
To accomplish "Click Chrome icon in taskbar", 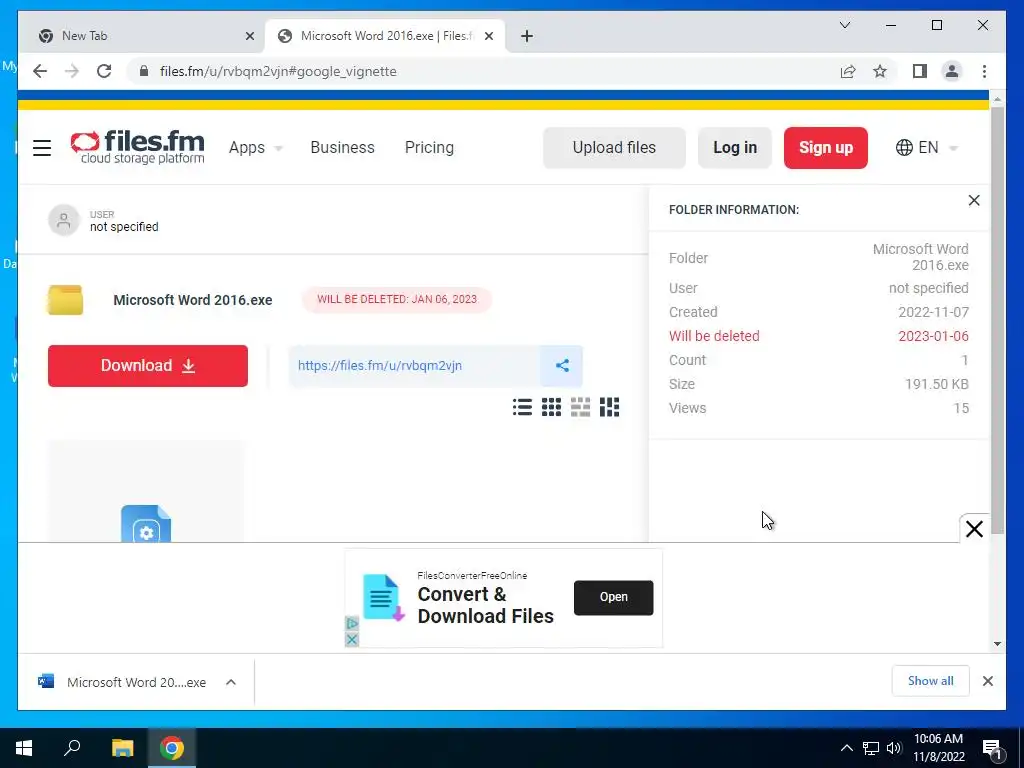I will tap(172, 748).
